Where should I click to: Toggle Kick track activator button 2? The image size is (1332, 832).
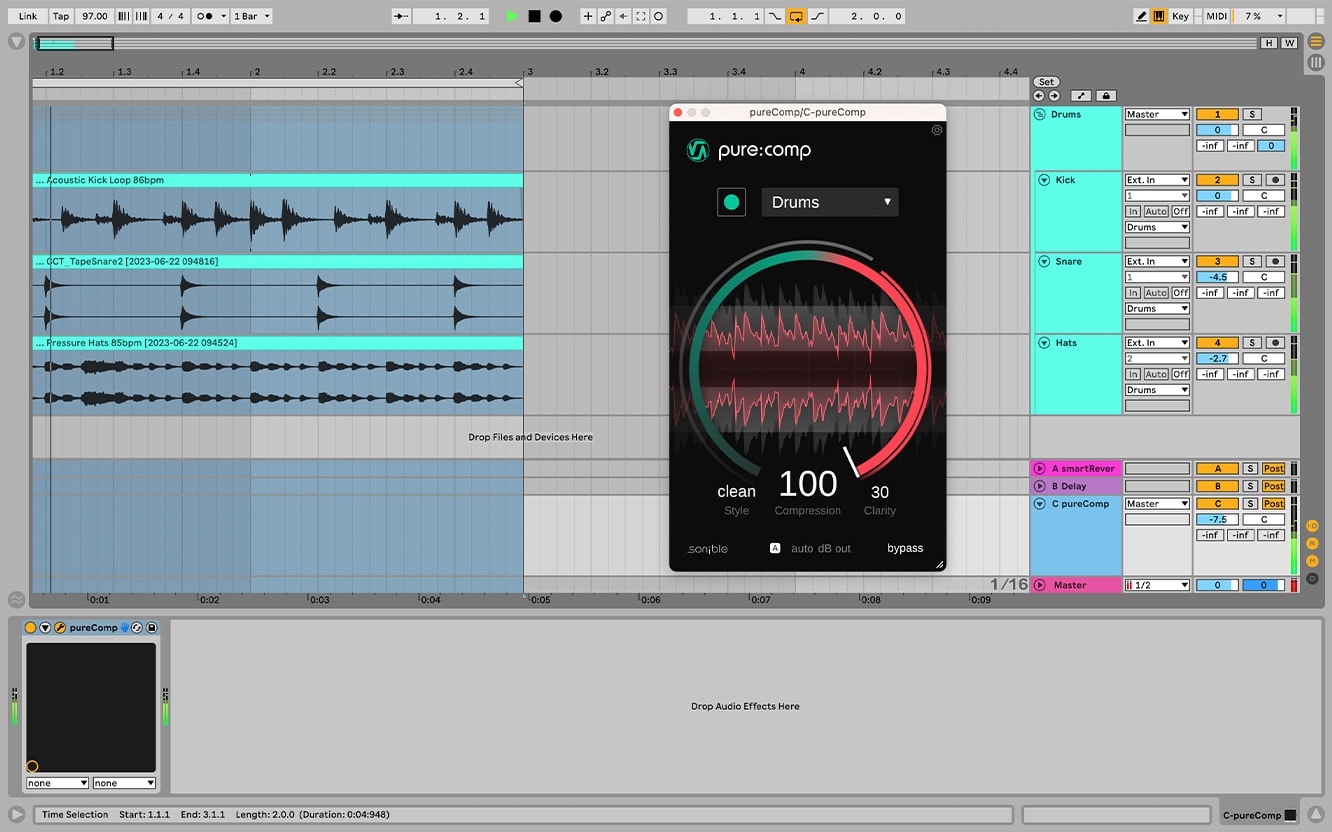coord(1217,180)
